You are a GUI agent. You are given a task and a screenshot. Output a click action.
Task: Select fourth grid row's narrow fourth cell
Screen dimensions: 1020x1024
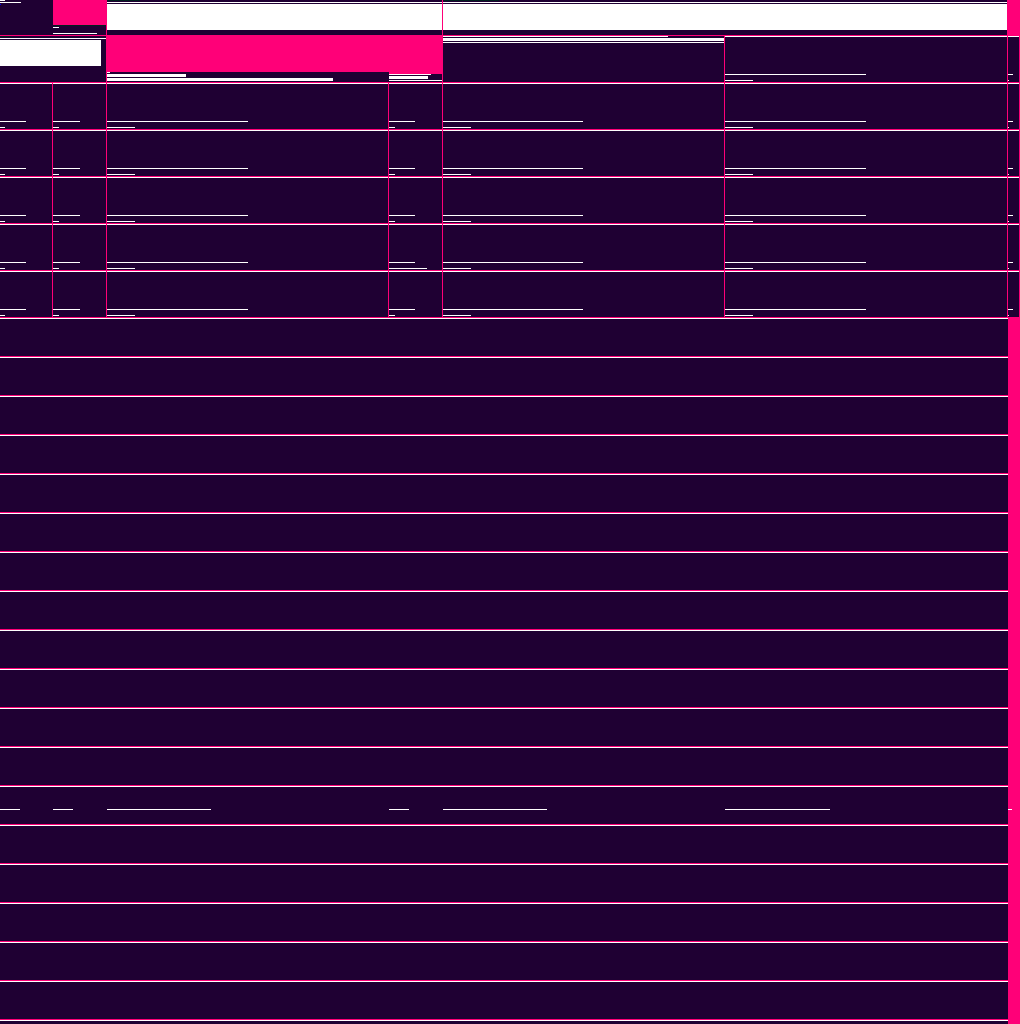(x=415, y=247)
